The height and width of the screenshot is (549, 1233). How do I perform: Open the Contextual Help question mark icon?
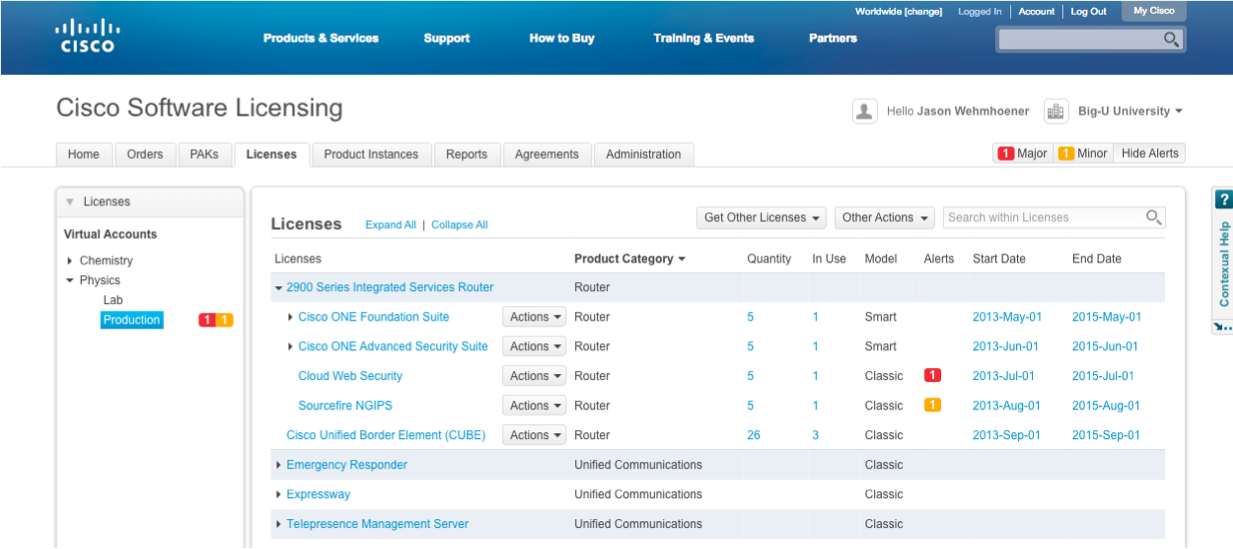click(1223, 199)
